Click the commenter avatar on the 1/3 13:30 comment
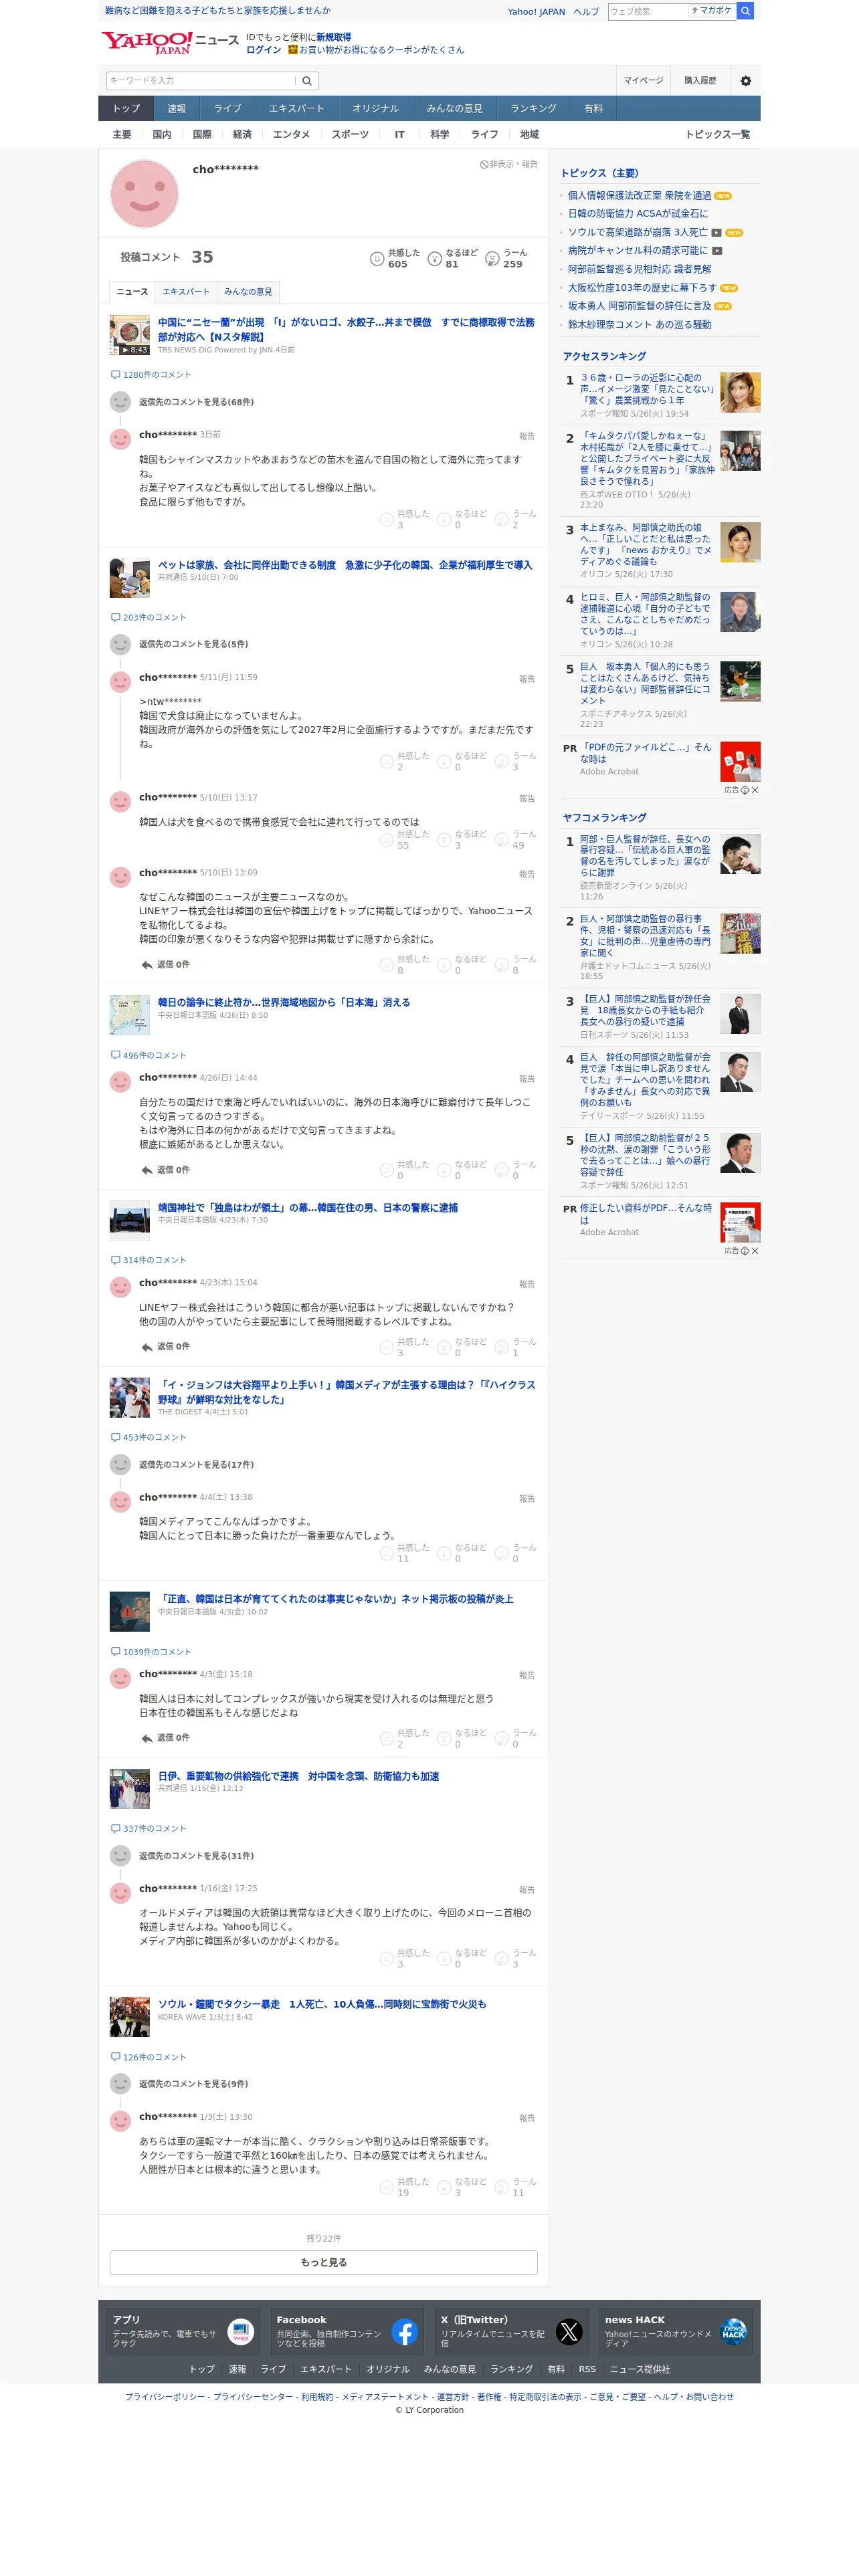This screenshot has height=2576, width=859. 120,2121
